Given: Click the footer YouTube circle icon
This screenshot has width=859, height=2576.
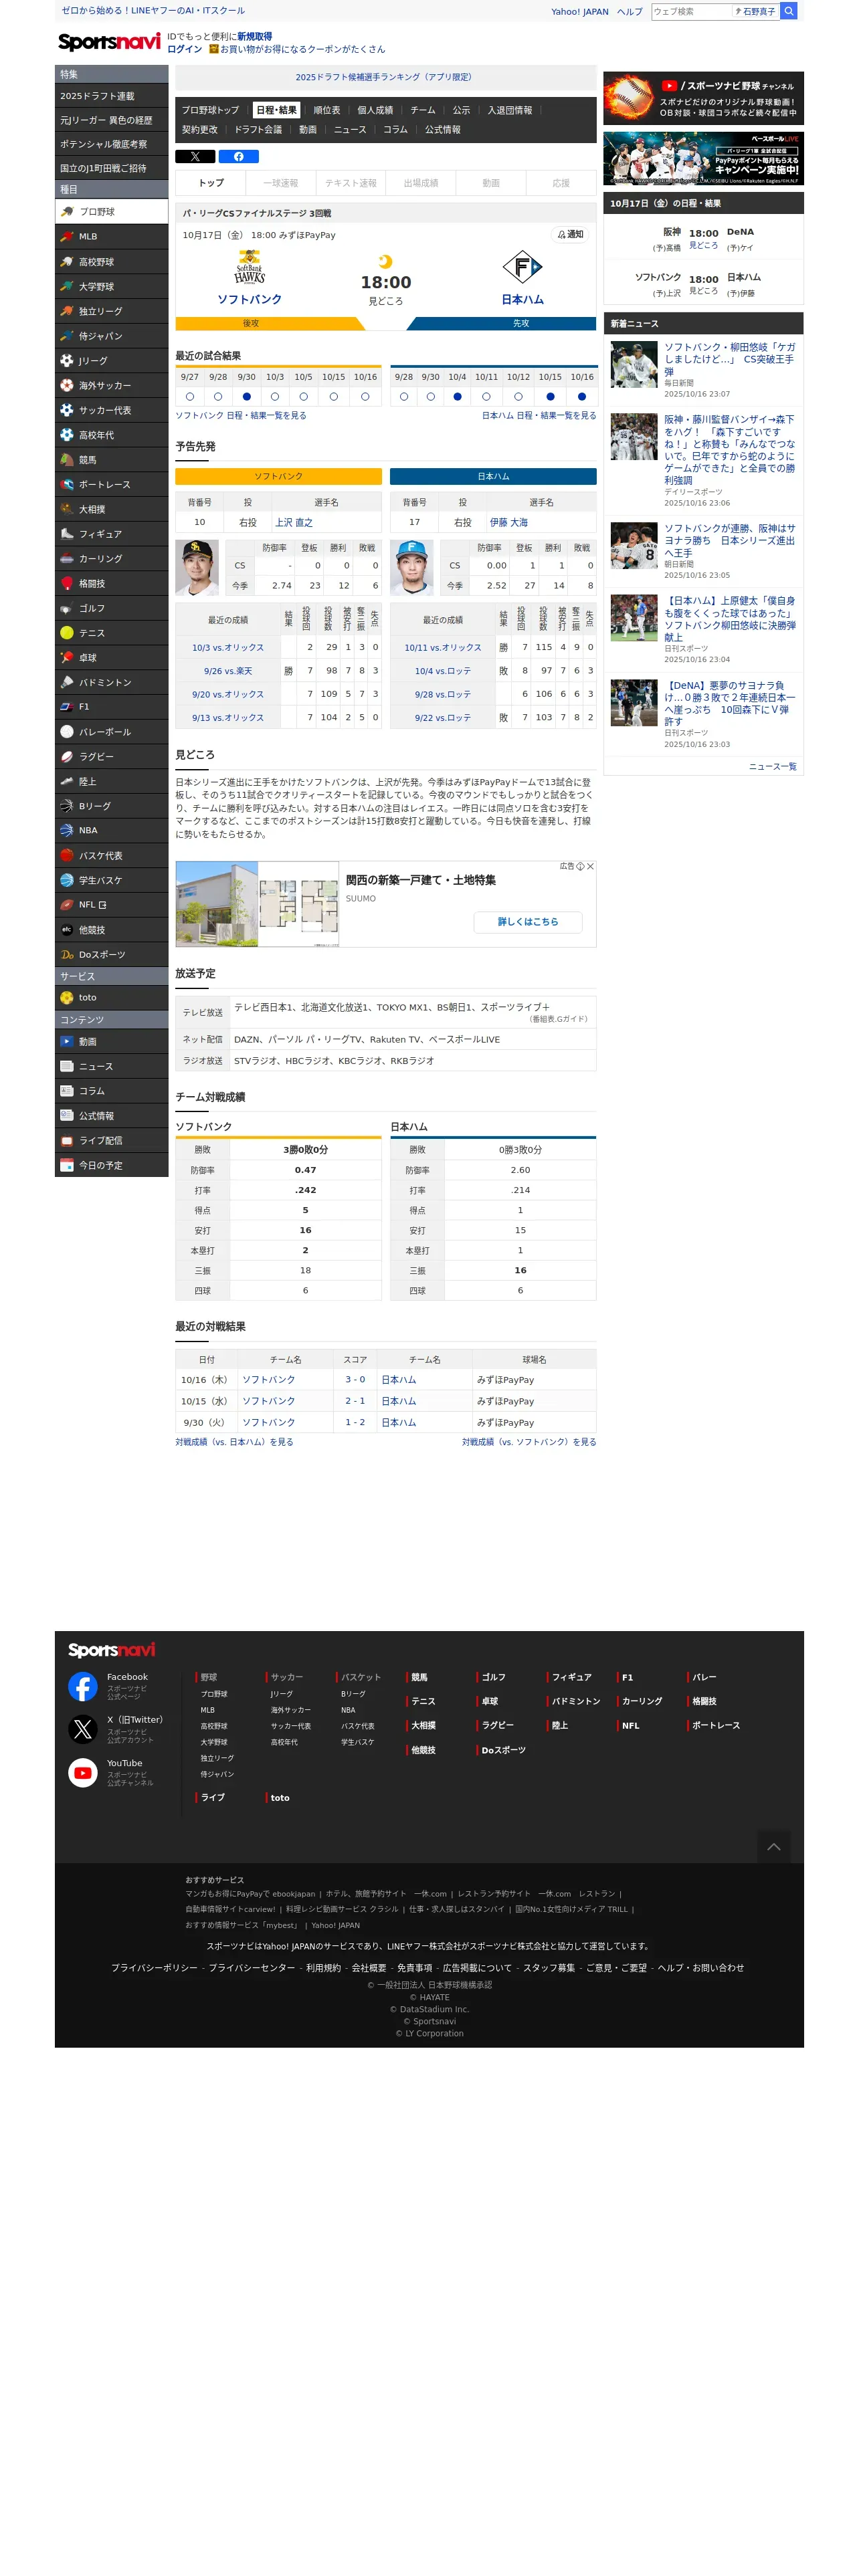Looking at the screenshot, I should pyautogui.click(x=83, y=1773).
